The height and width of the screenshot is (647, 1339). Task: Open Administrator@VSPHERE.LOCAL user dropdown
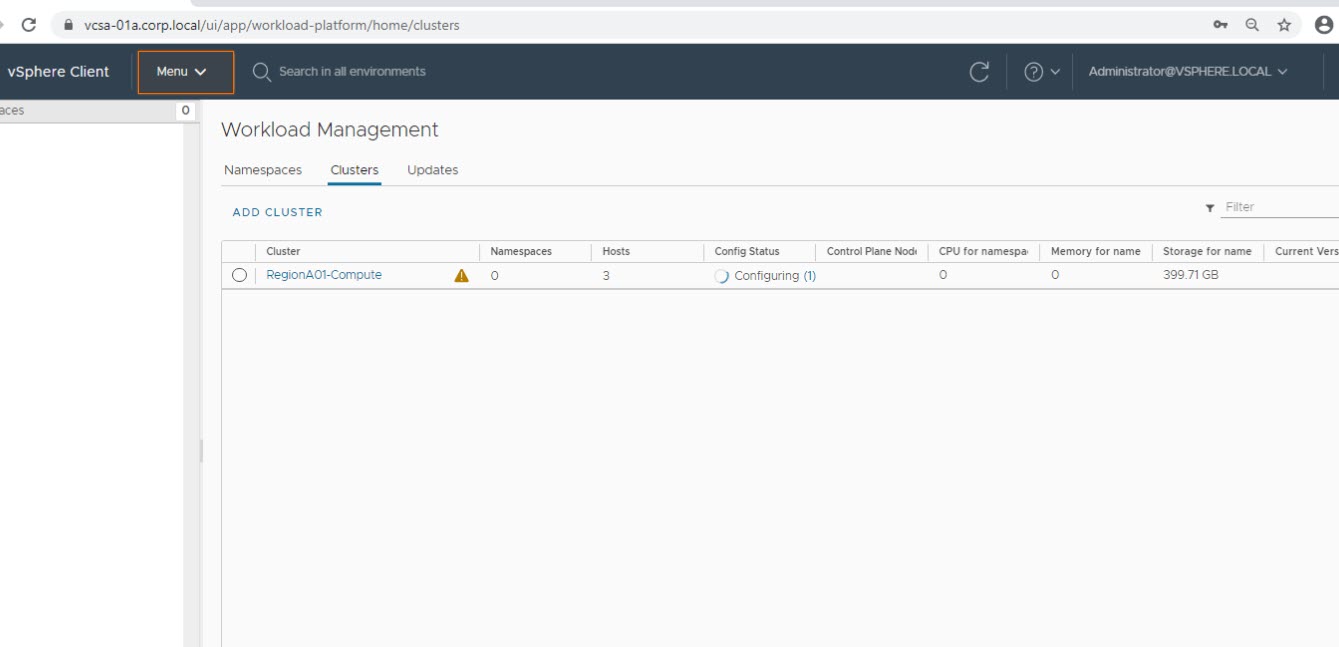click(1187, 72)
